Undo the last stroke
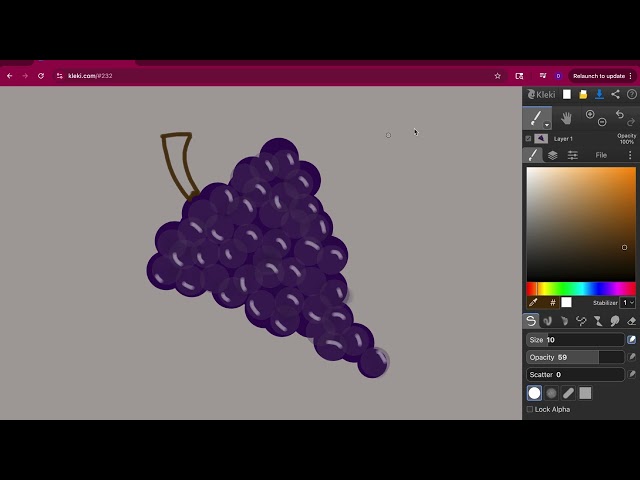The image size is (640, 480). (620, 114)
